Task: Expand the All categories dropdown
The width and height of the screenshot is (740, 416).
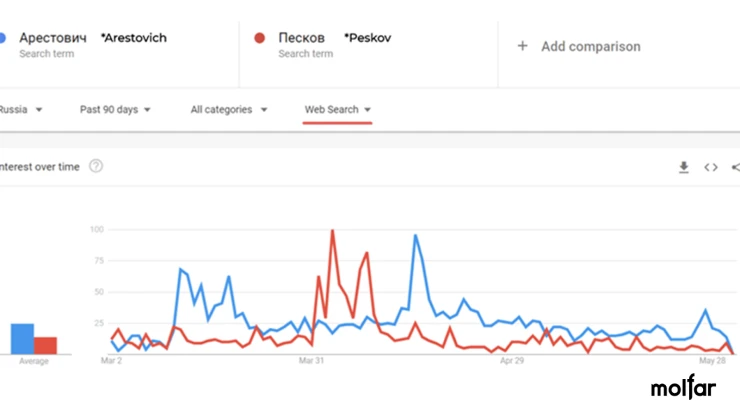Action: pos(229,110)
